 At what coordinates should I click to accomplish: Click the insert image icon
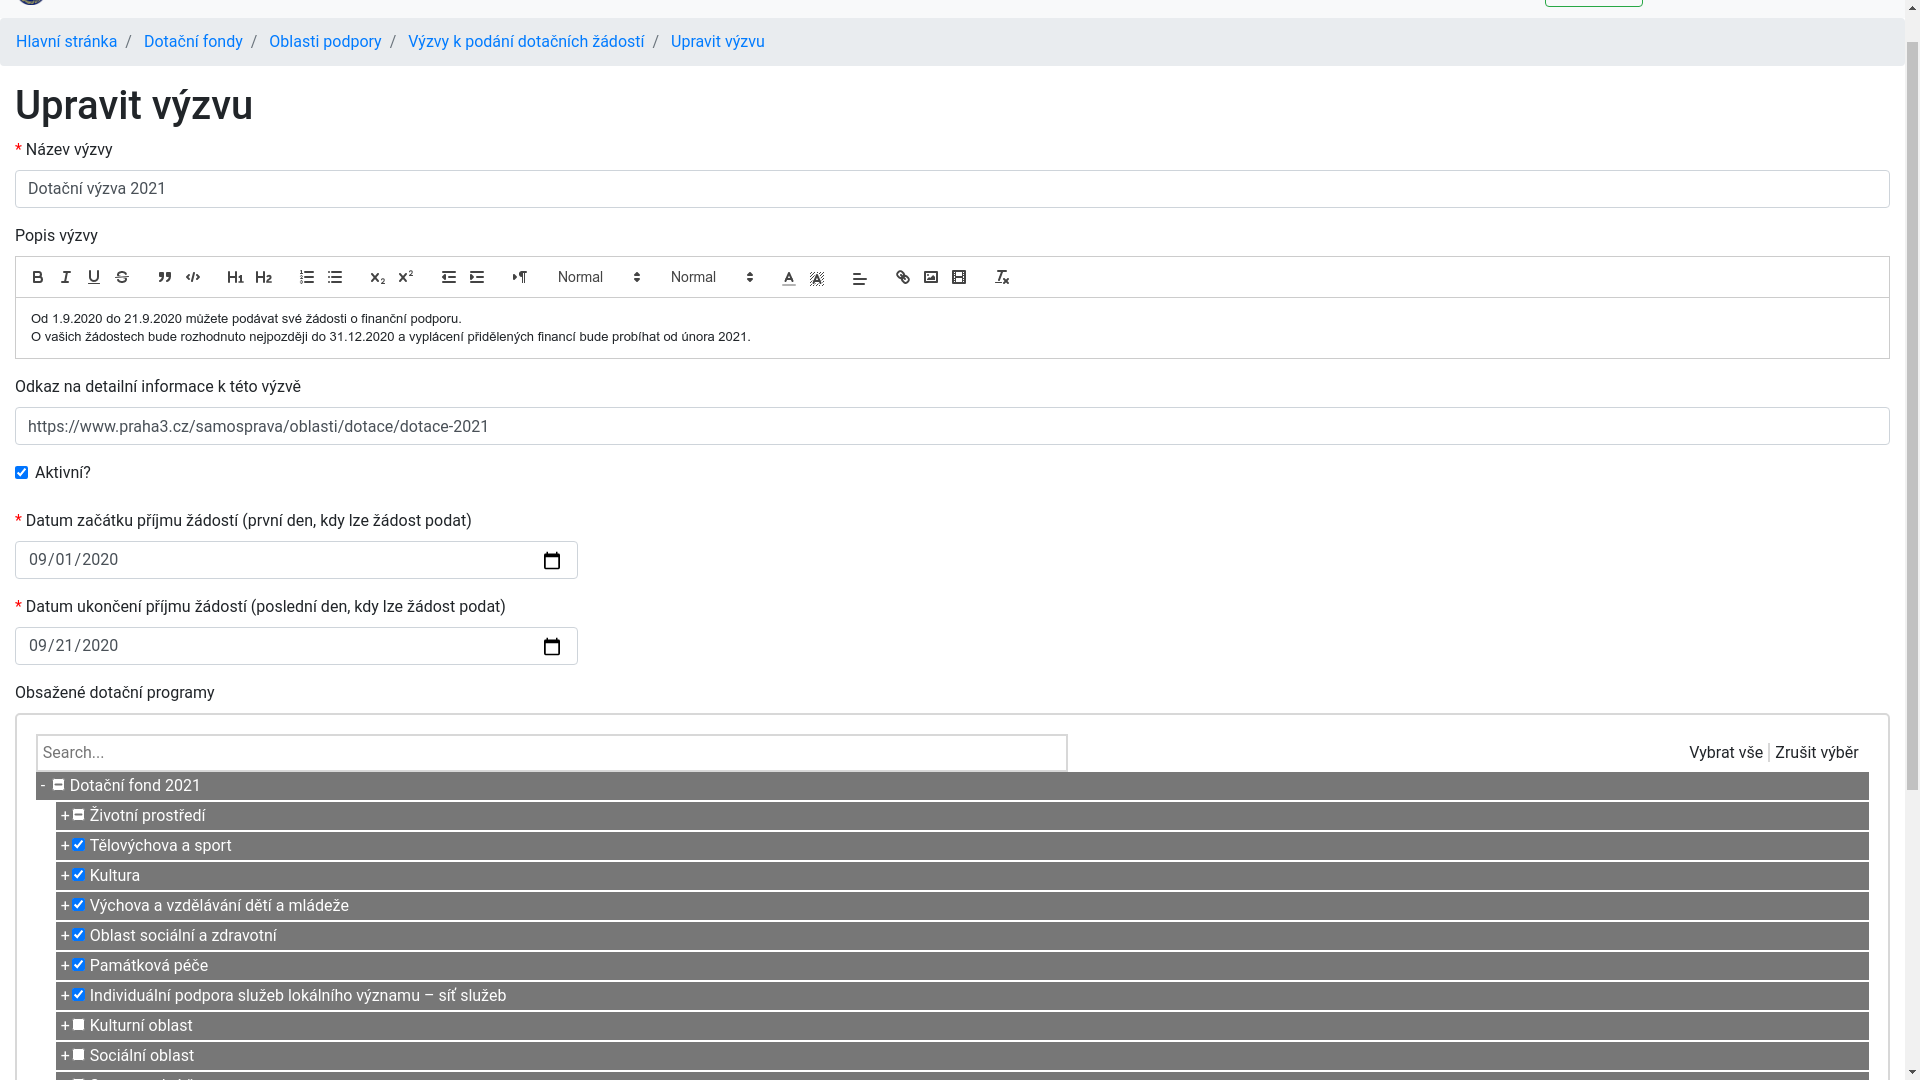click(x=931, y=278)
